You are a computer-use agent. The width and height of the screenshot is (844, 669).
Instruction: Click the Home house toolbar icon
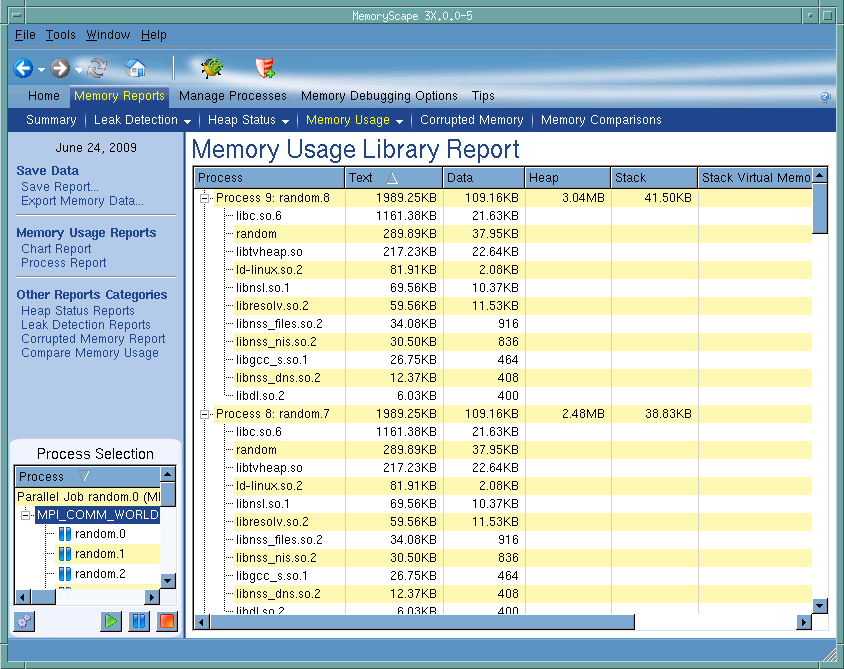(x=135, y=69)
